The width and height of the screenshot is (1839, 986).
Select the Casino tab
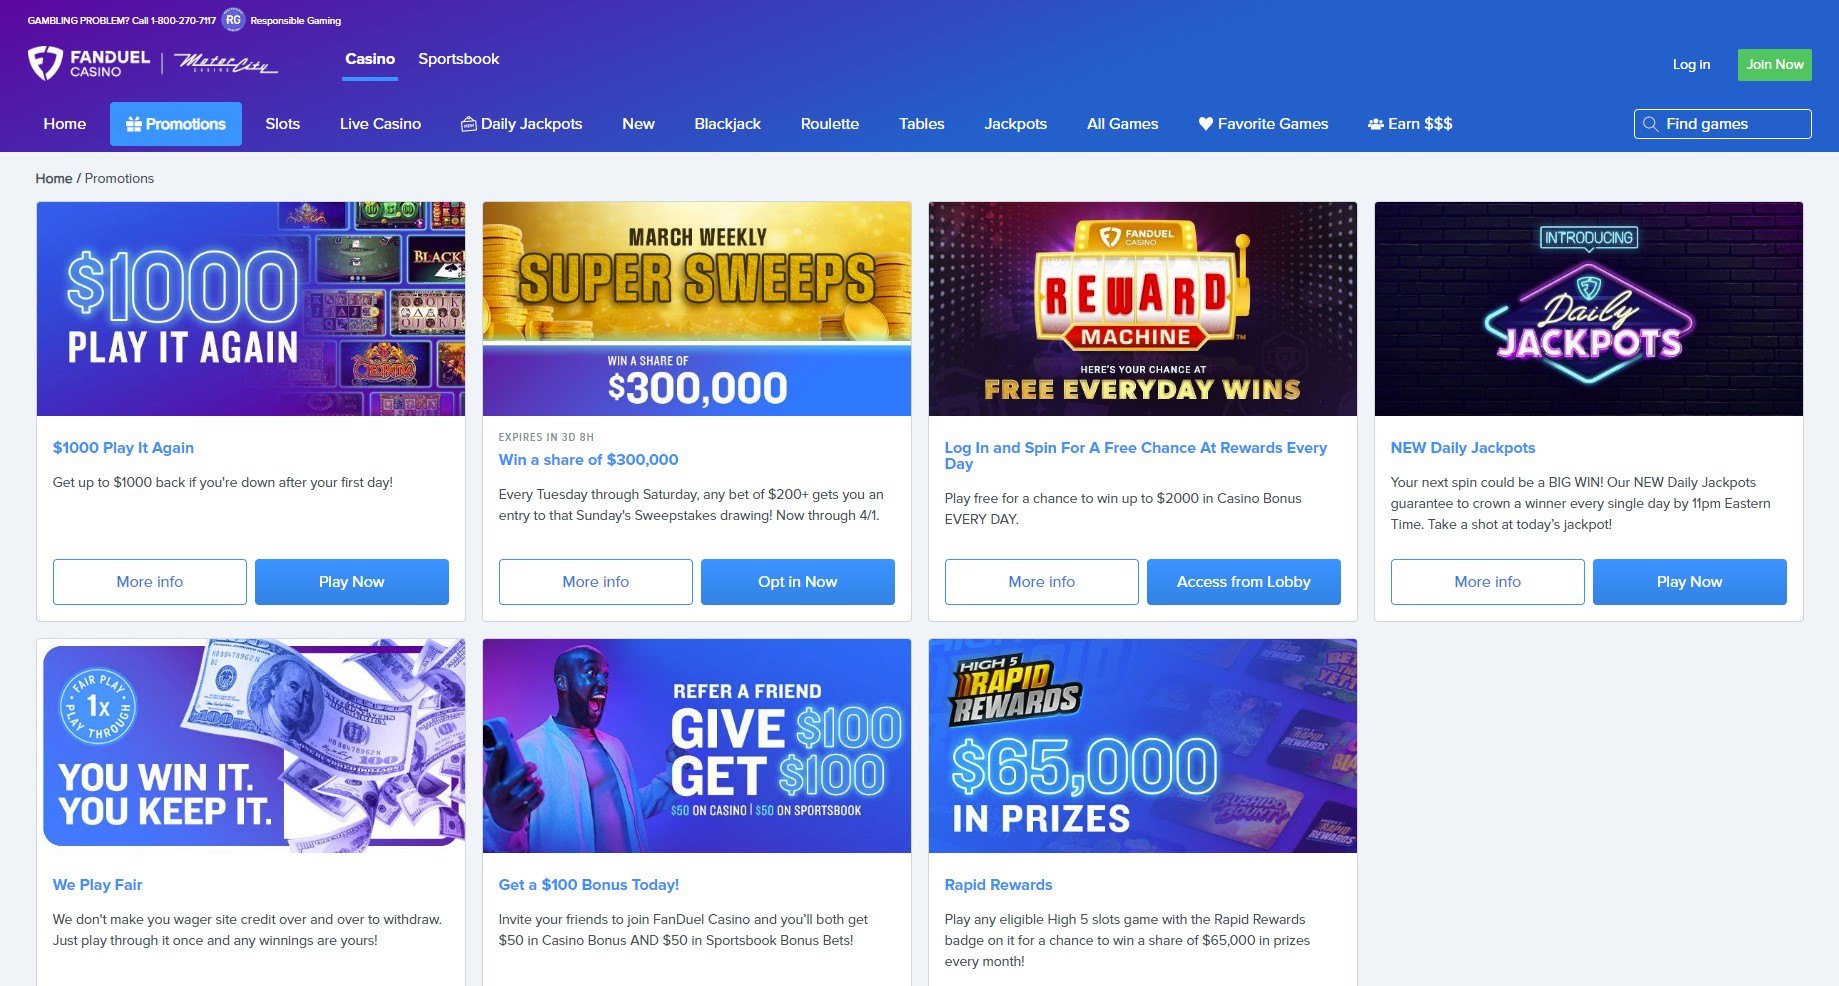pos(370,59)
